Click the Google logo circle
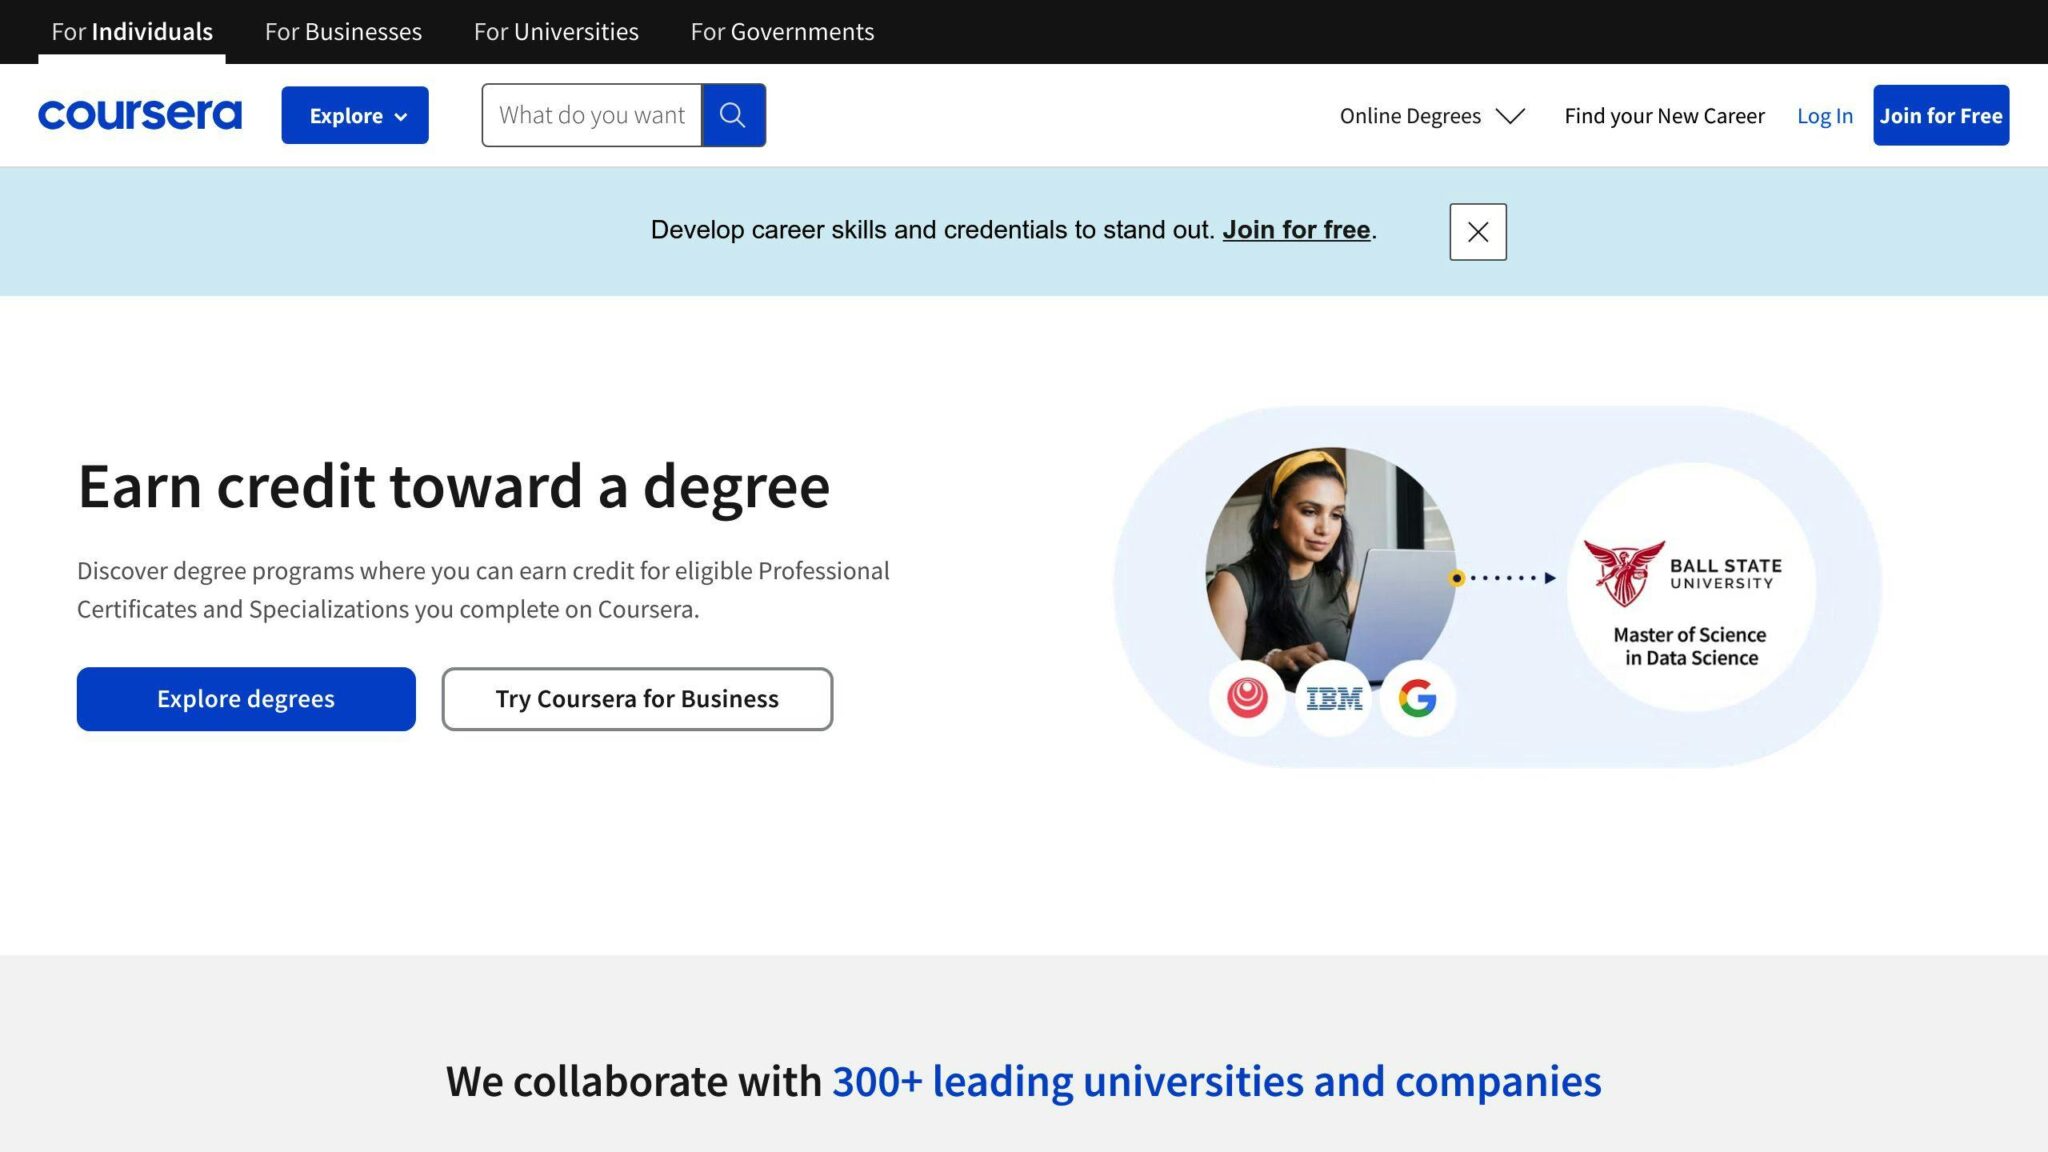This screenshot has width=2048, height=1152. [1418, 698]
